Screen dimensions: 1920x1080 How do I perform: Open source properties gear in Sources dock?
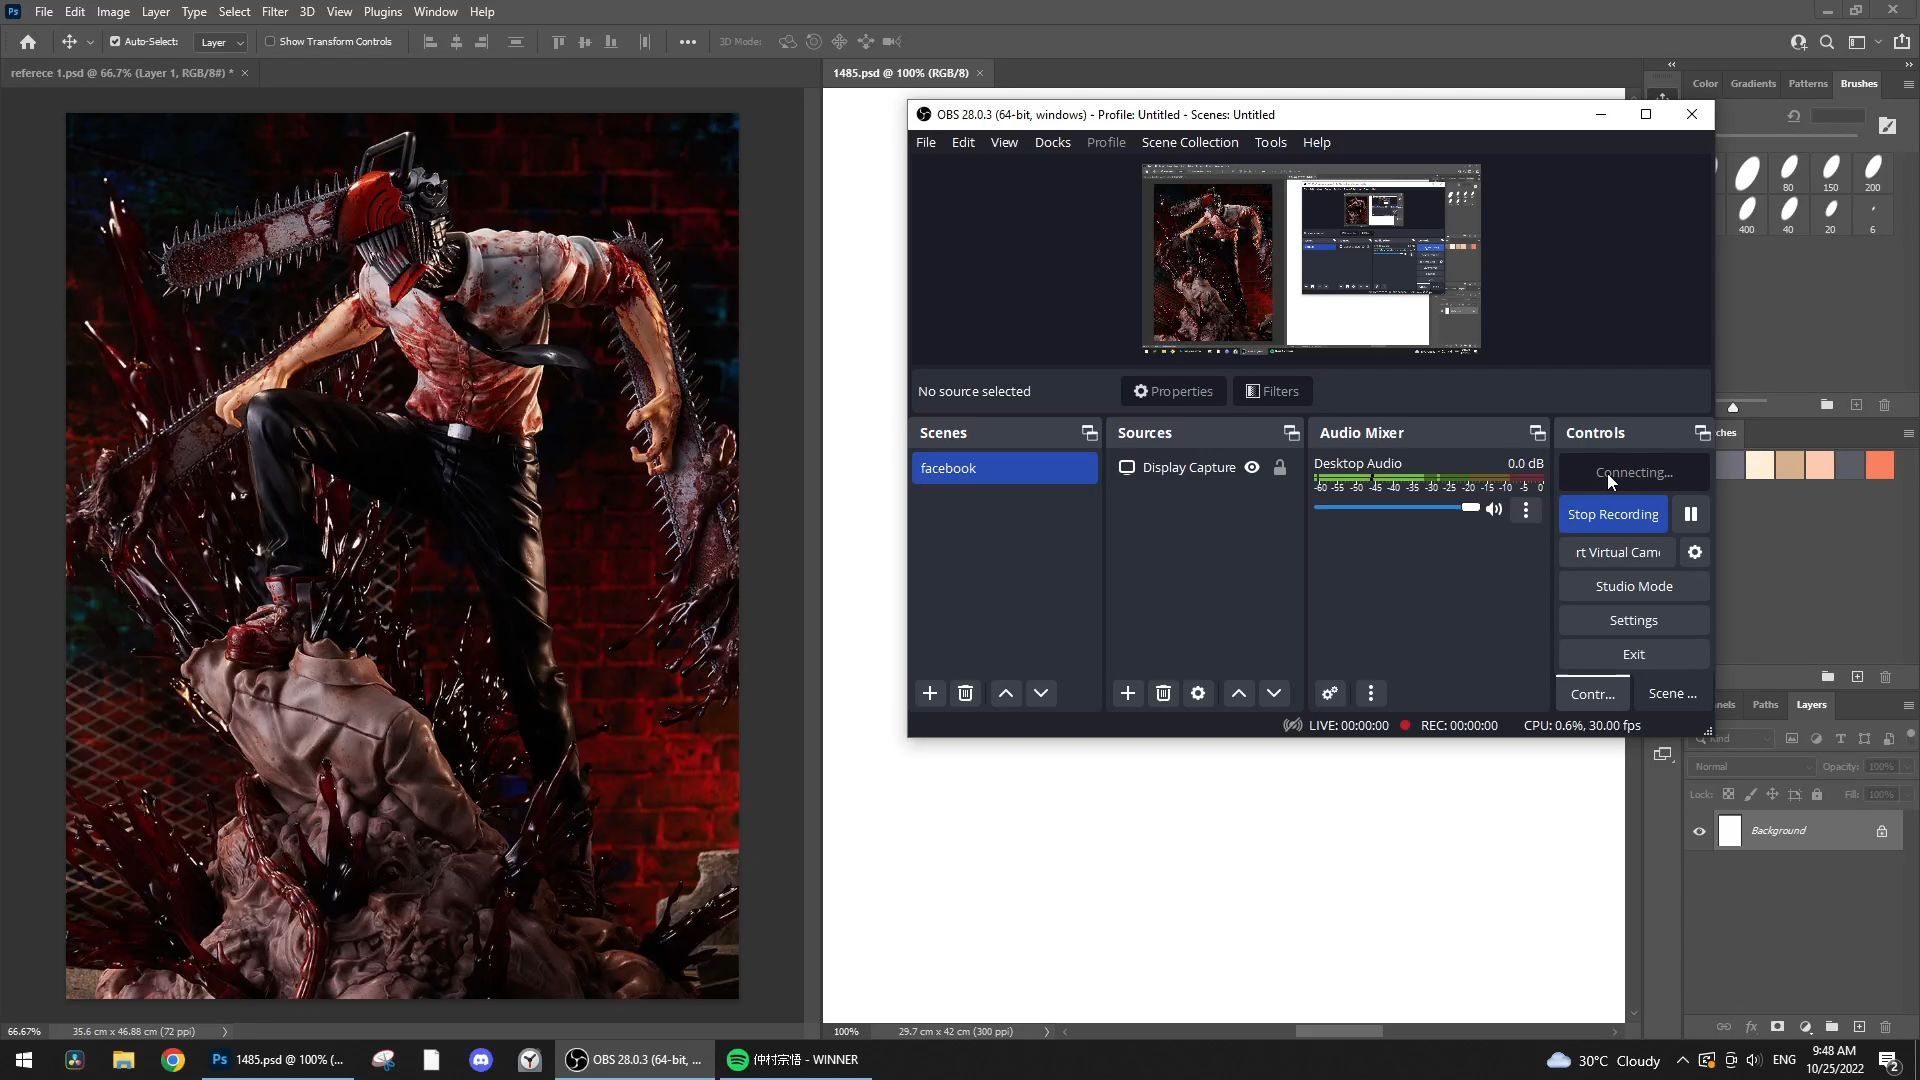tap(1198, 693)
